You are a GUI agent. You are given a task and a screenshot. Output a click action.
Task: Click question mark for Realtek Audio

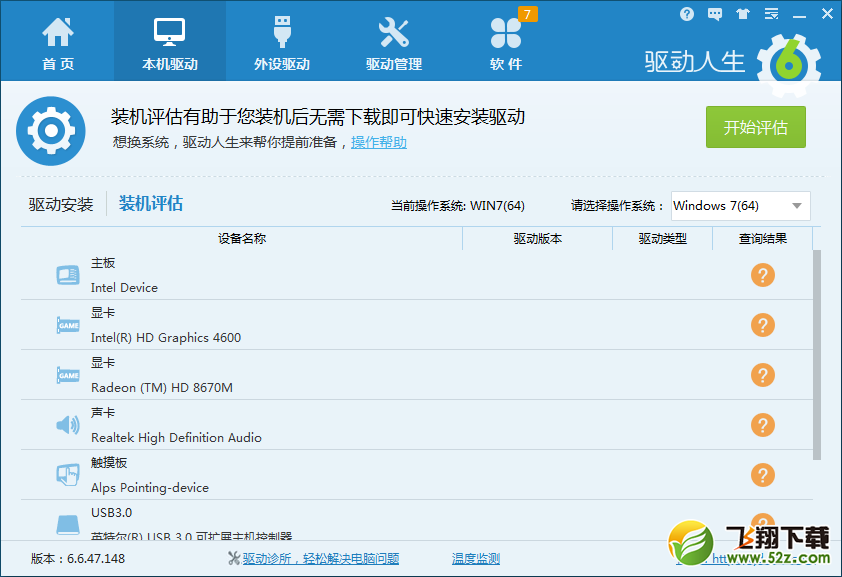click(763, 425)
